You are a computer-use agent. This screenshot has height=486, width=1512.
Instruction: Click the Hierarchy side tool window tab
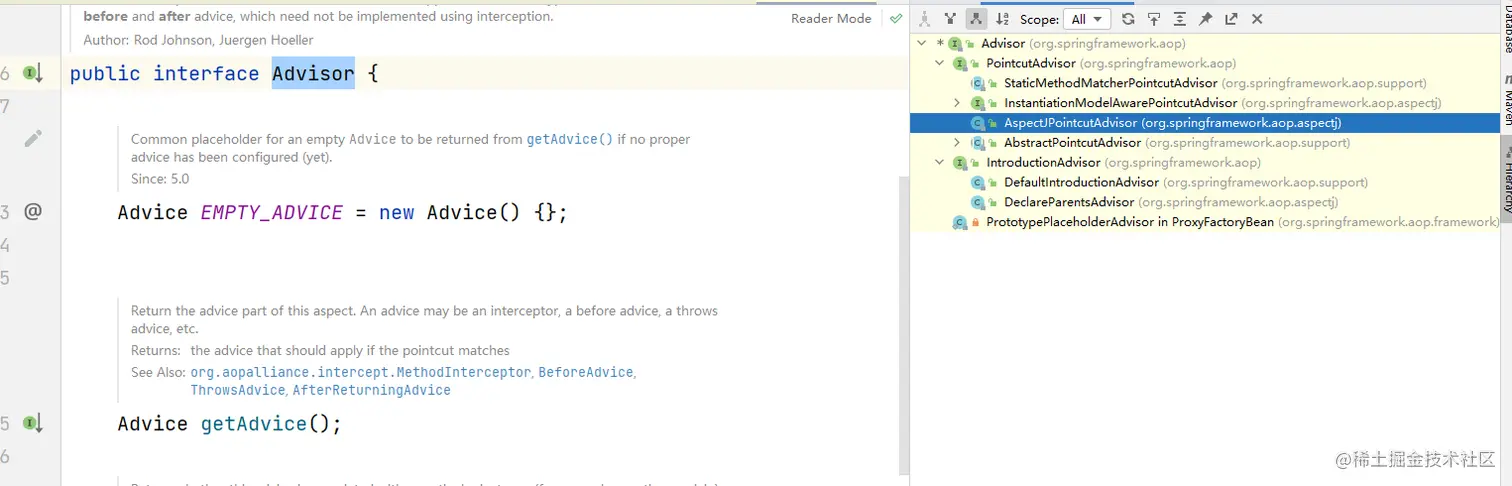[1506, 177]
